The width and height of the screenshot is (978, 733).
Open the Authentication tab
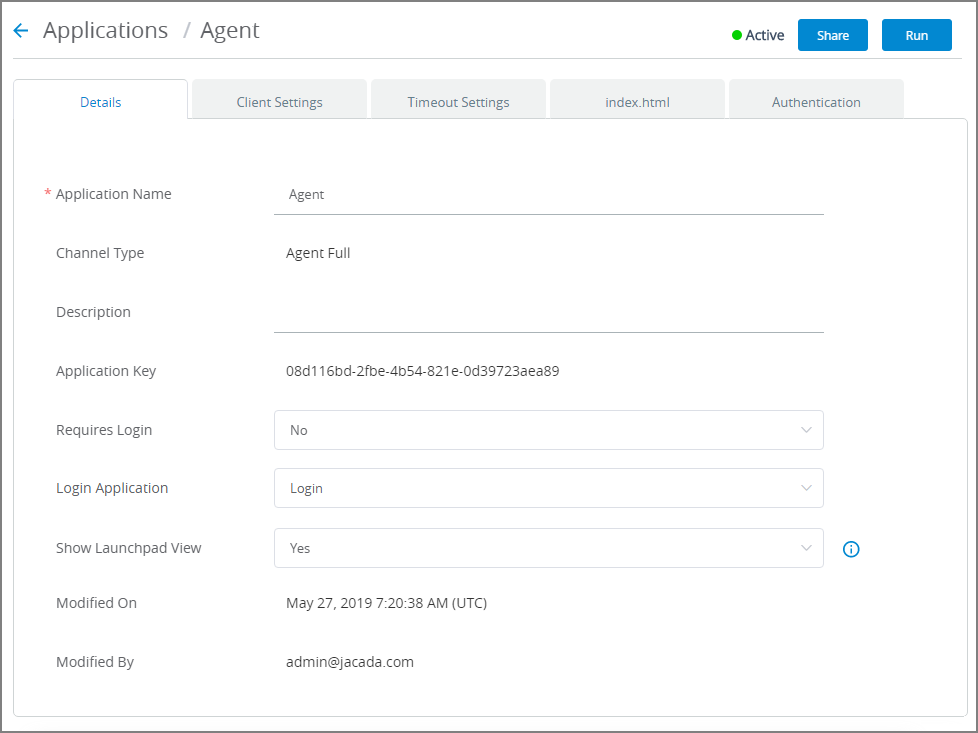tap(816, 100)
